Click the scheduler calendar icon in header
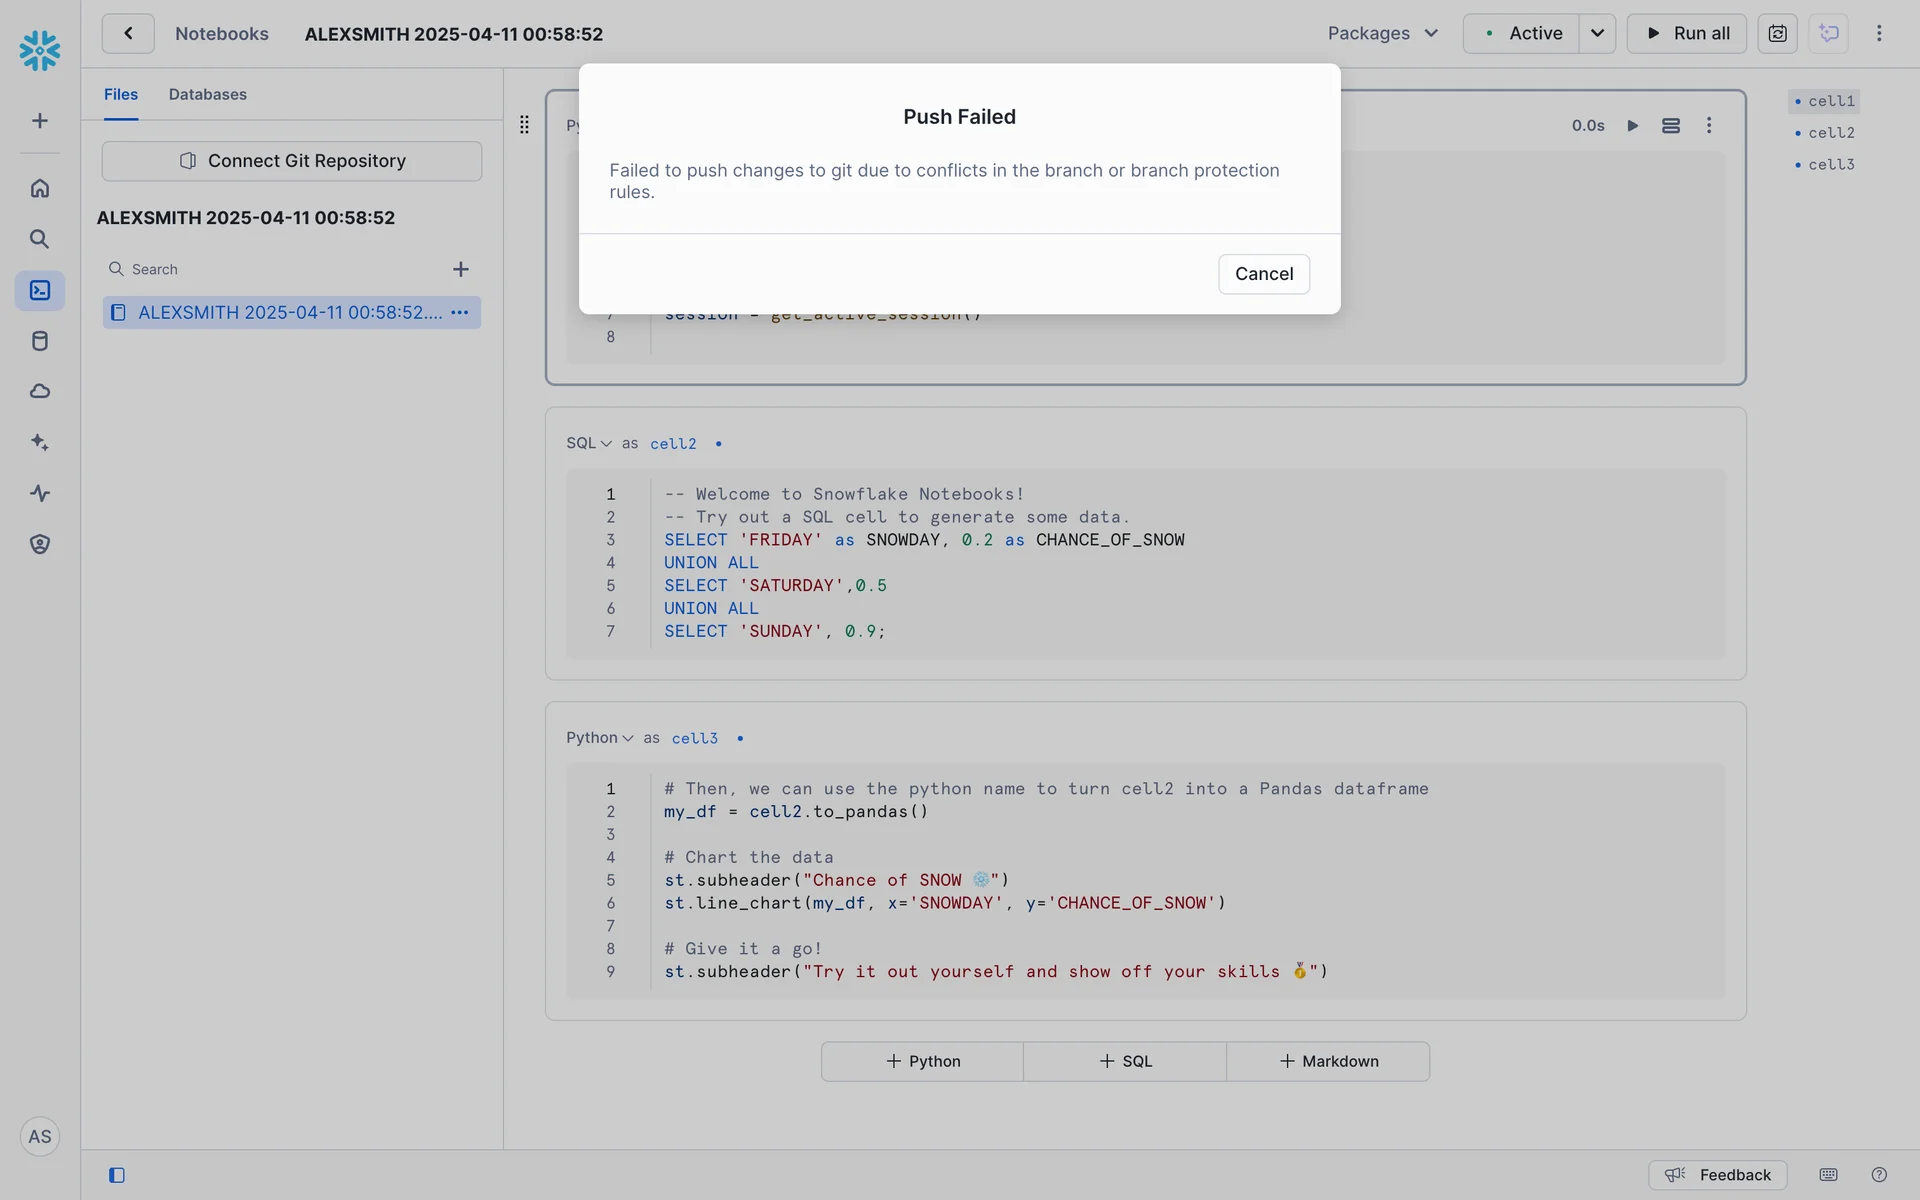The width and height of the screenshot is (1920, 1200). 1777,33
